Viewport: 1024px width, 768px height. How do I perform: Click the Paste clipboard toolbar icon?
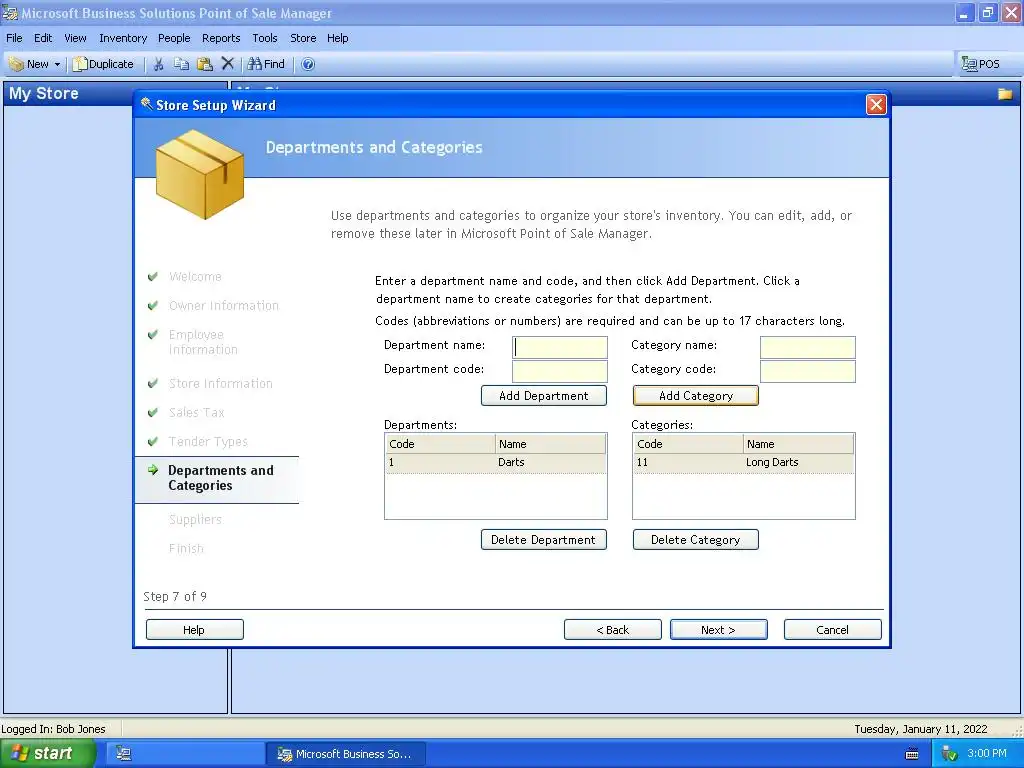coord(204,64)
